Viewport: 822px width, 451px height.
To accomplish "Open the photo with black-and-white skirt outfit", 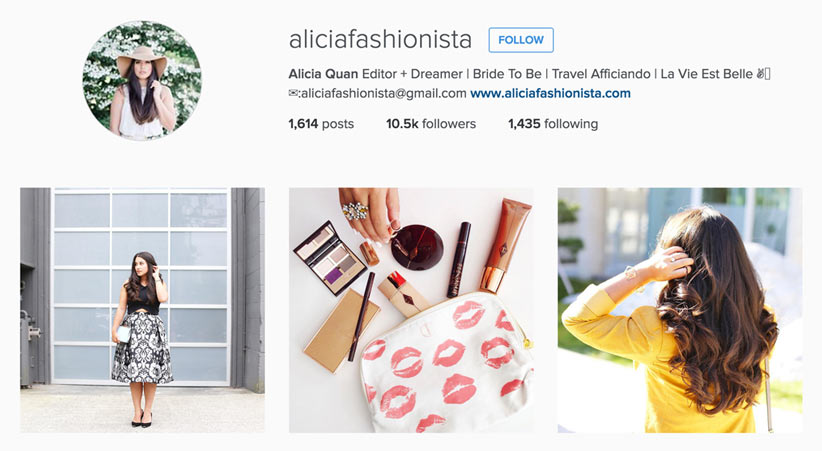I will click(x=143, y=310).
